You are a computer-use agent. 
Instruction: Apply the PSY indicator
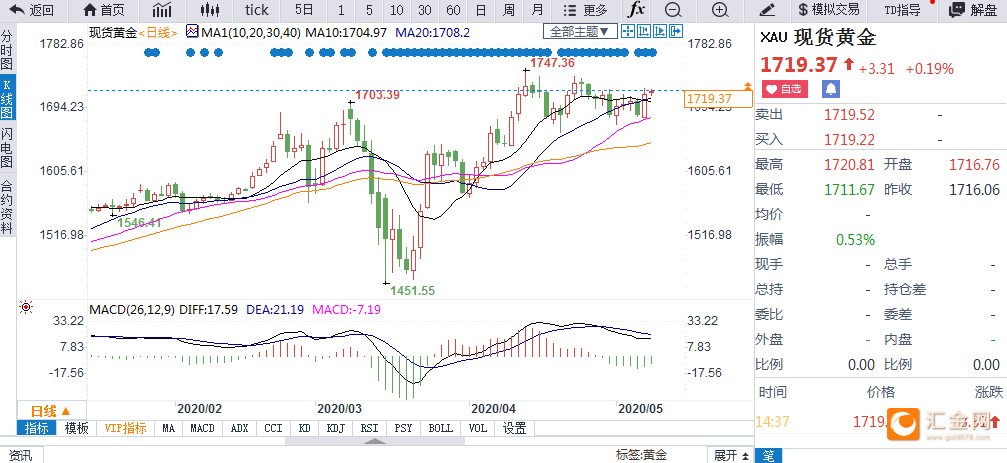(x=403, y=428)
